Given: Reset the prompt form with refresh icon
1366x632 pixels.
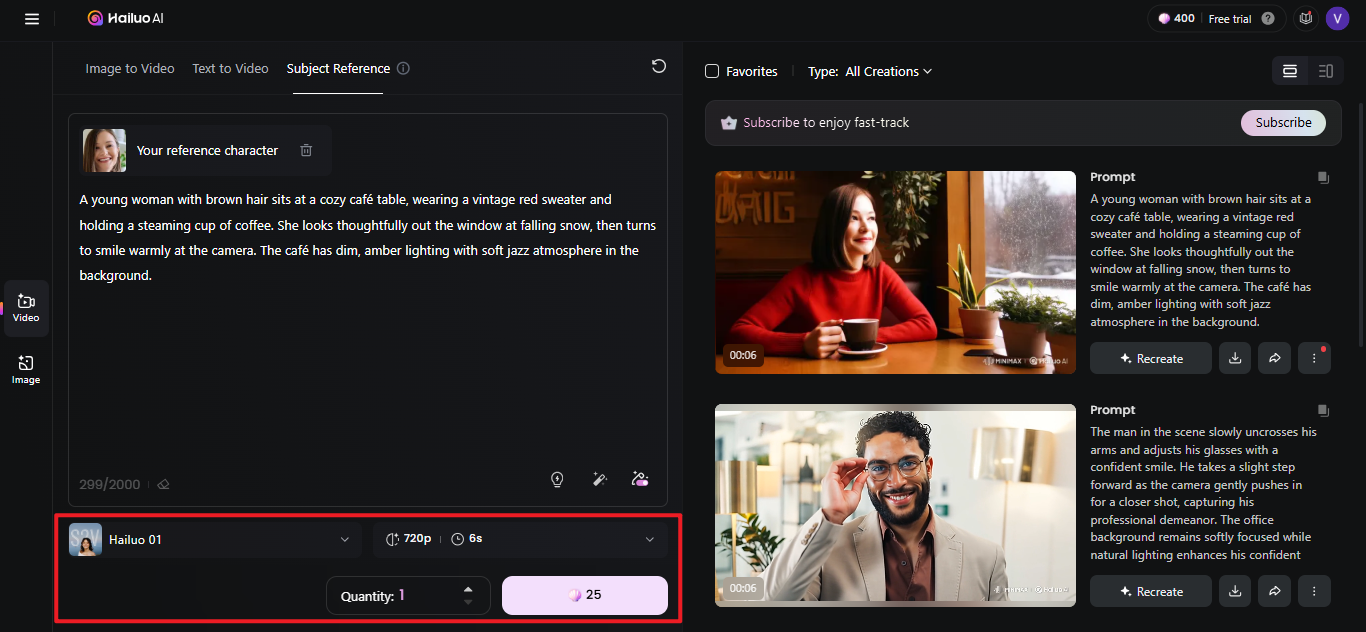Looking at the screenshot, I should click(x=658, y=66).
